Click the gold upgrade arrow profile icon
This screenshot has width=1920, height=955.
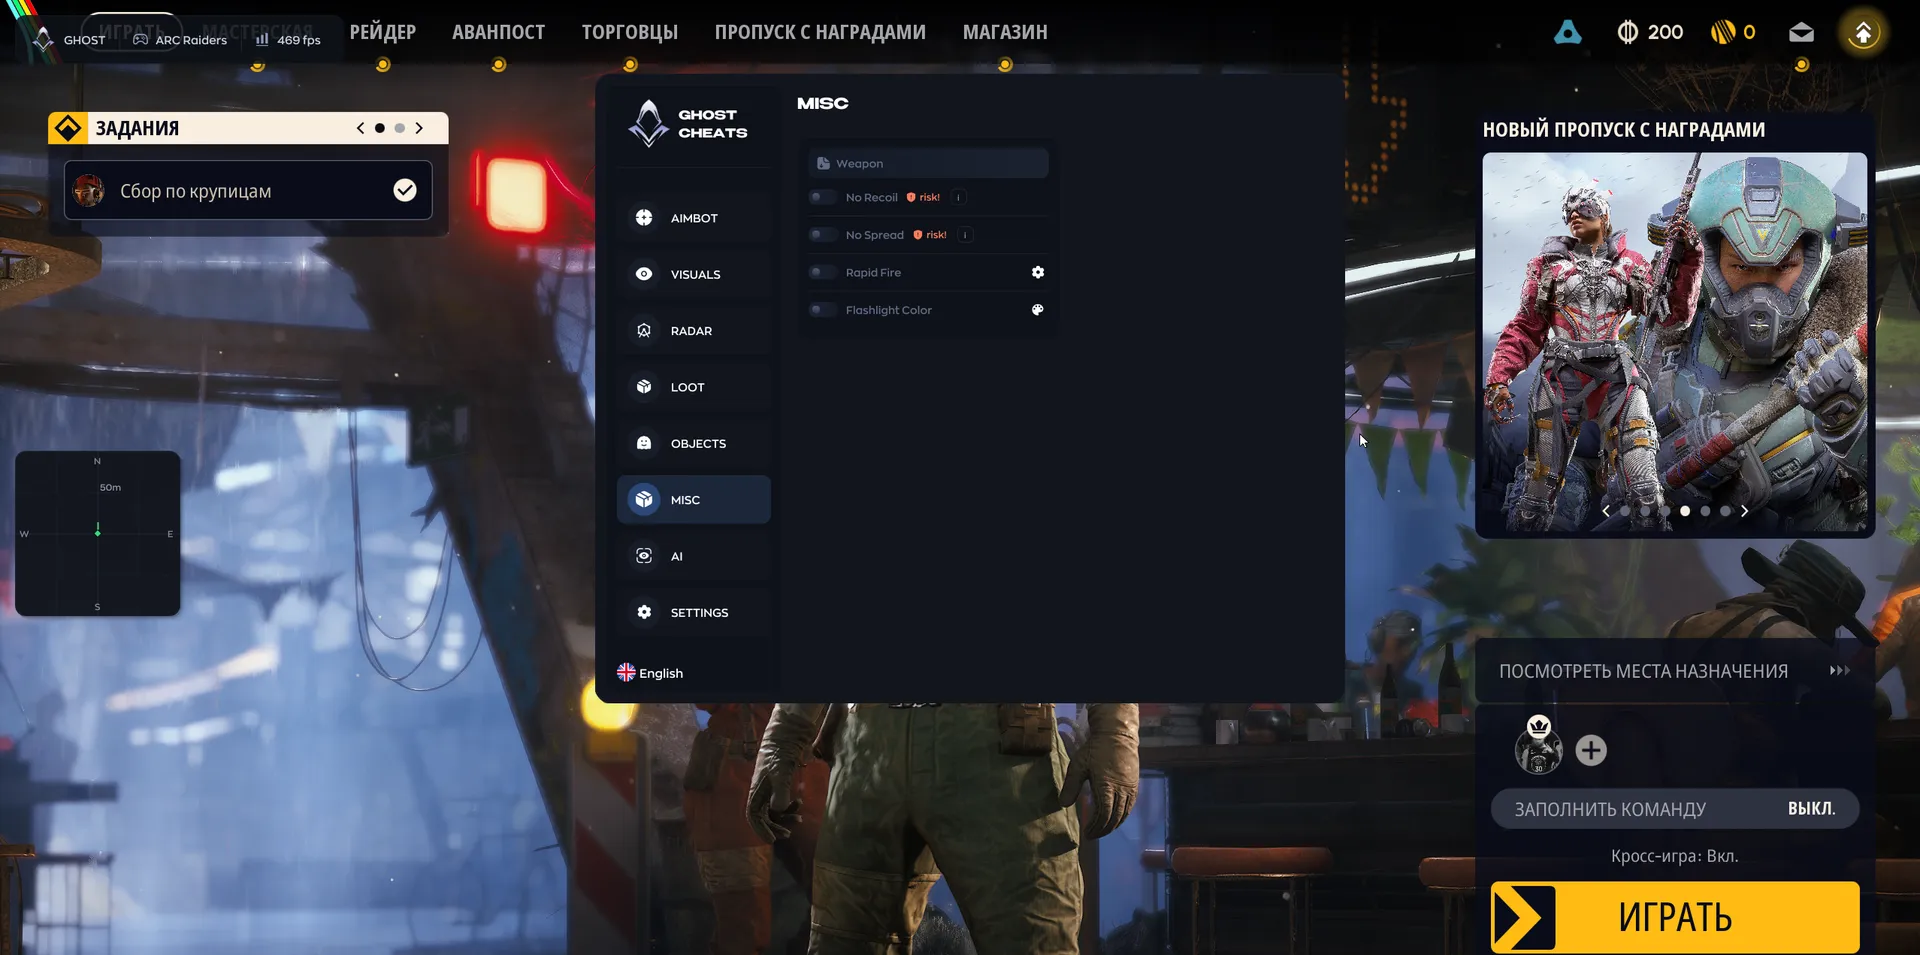[x=1863, y=33]
